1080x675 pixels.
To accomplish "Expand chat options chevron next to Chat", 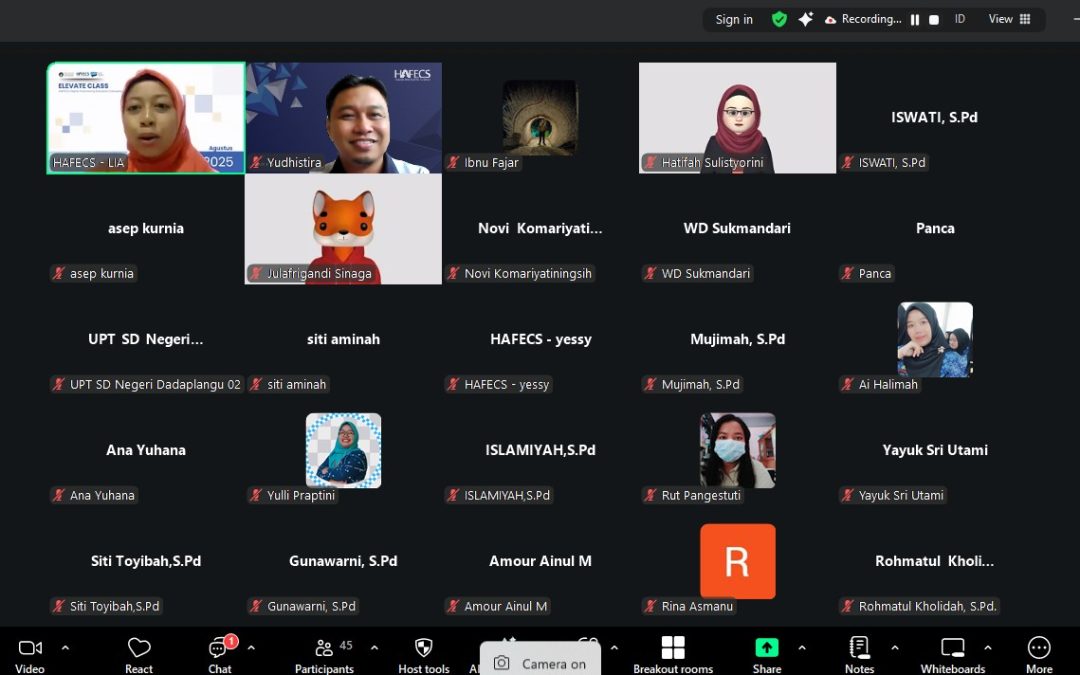I will point(251,648).
